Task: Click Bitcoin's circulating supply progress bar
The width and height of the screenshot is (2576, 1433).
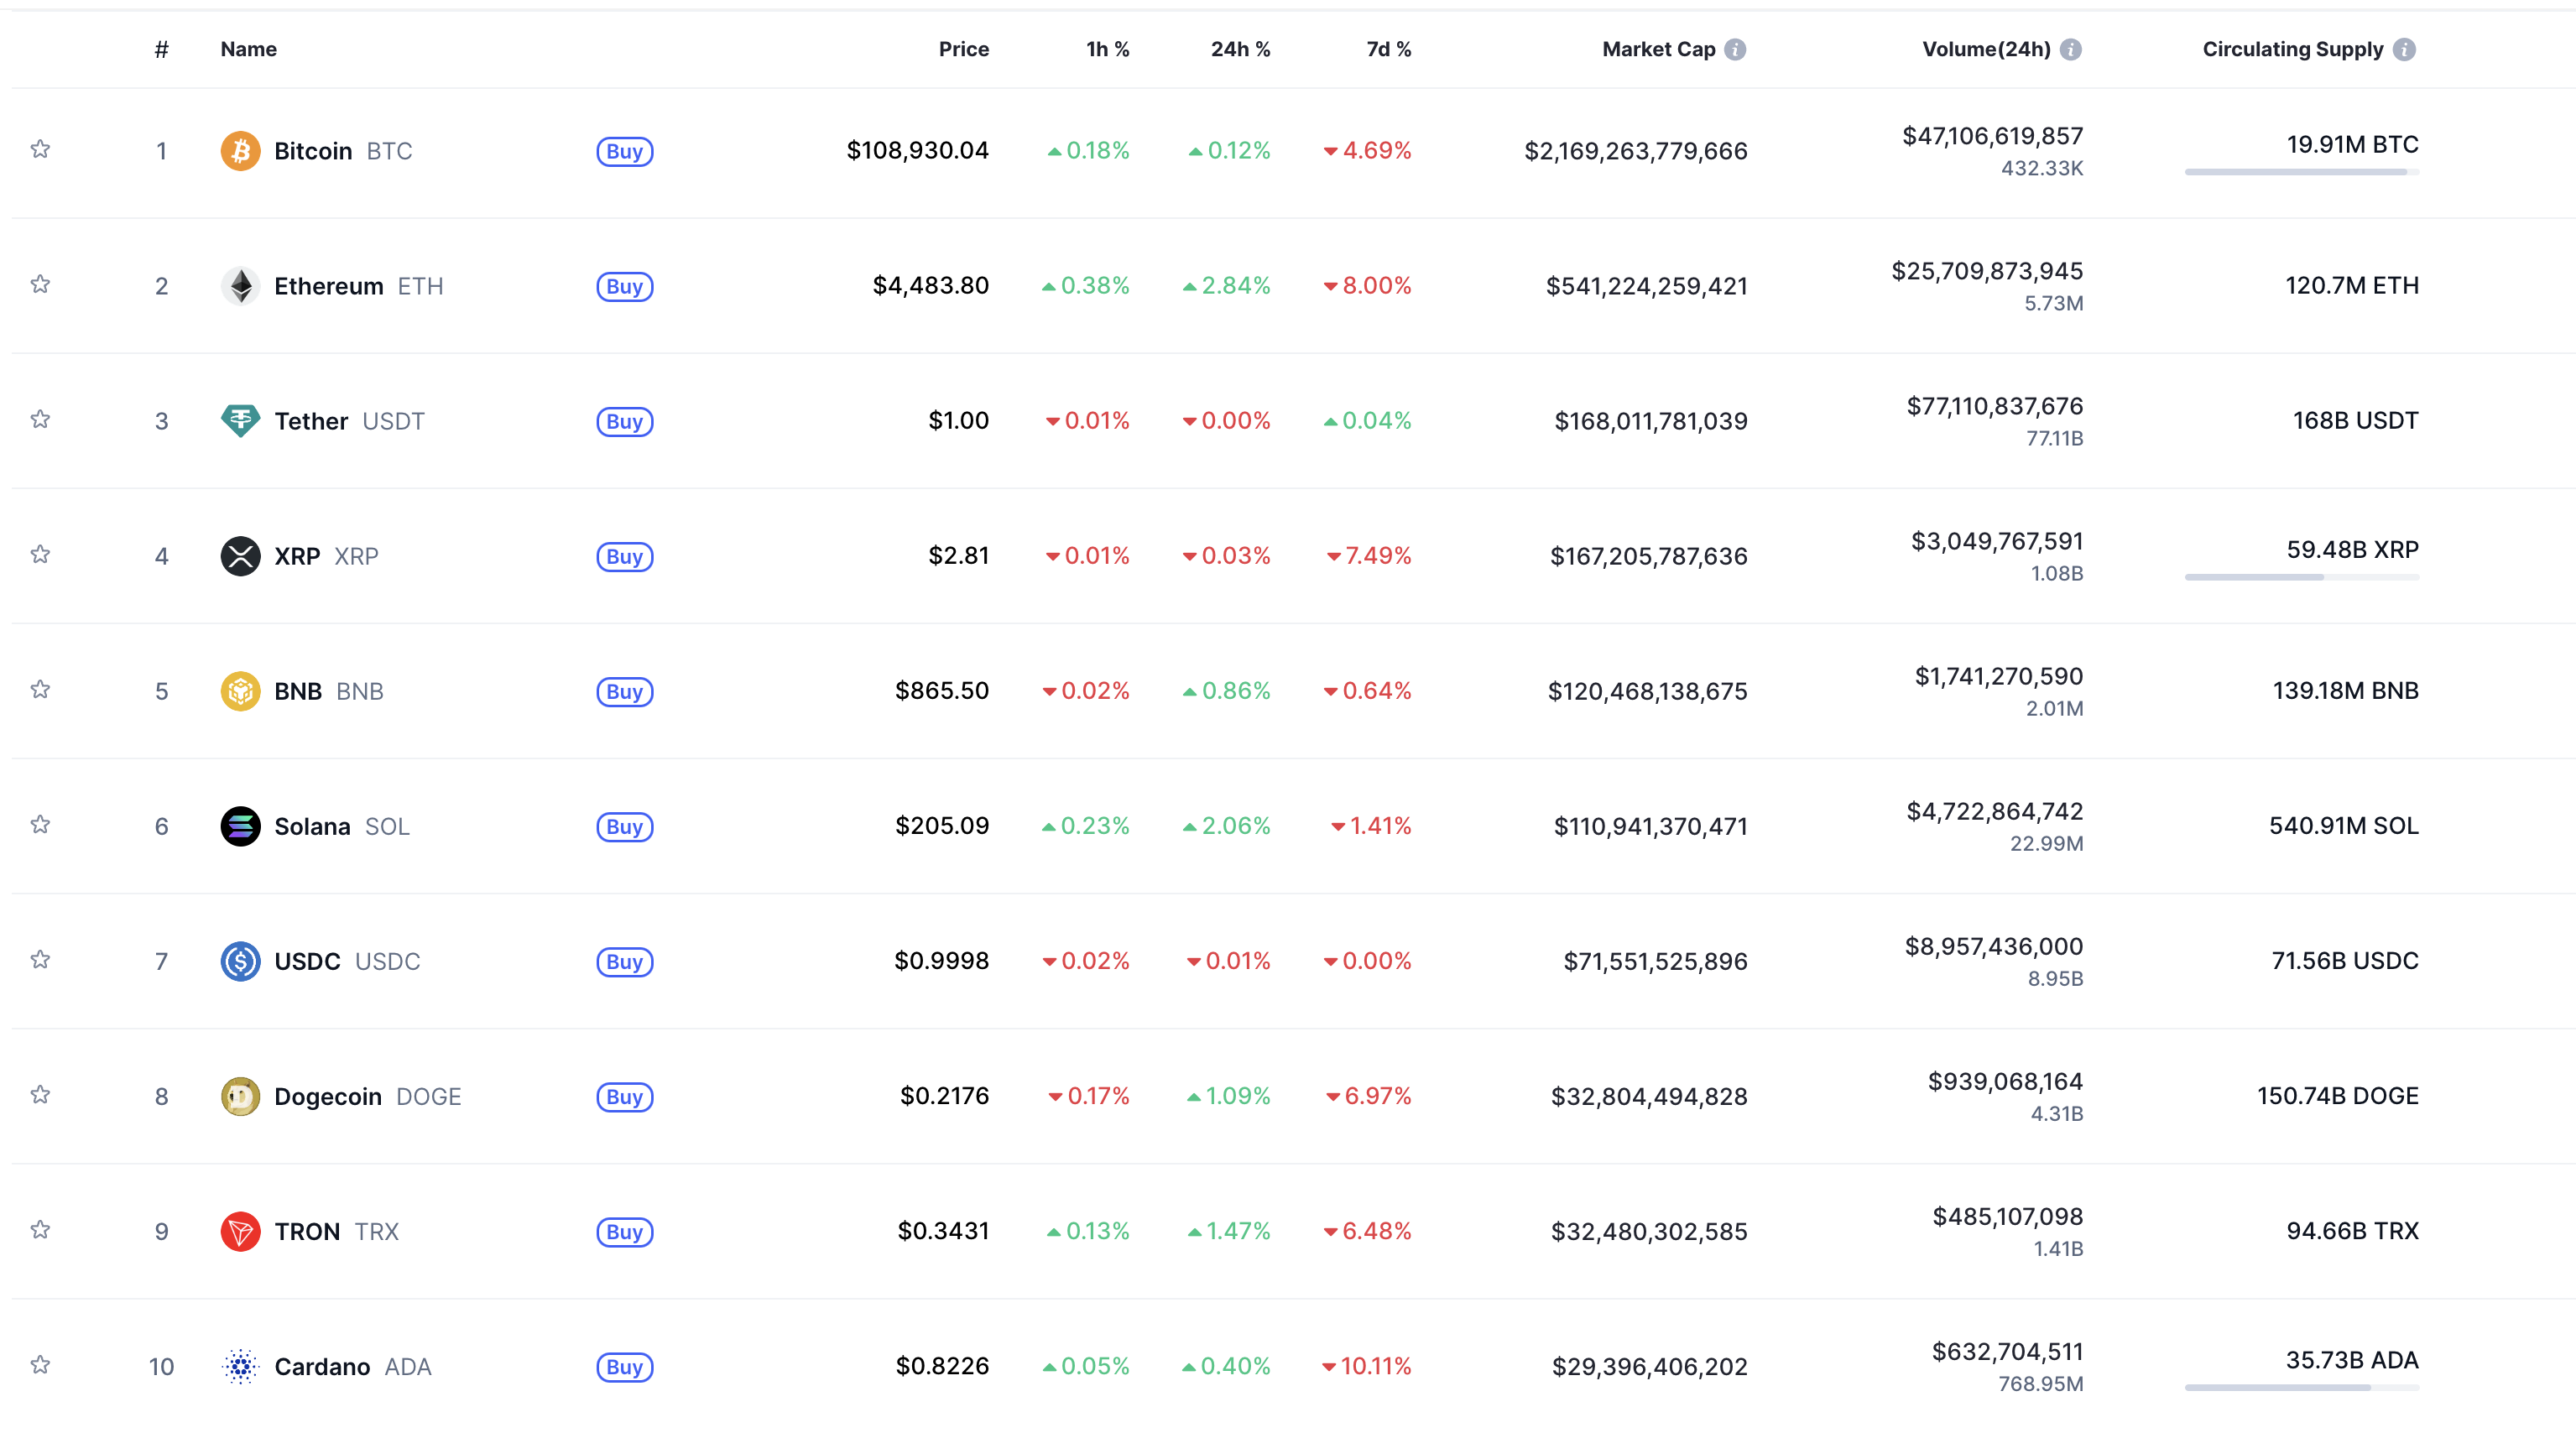Action: 2301,172
